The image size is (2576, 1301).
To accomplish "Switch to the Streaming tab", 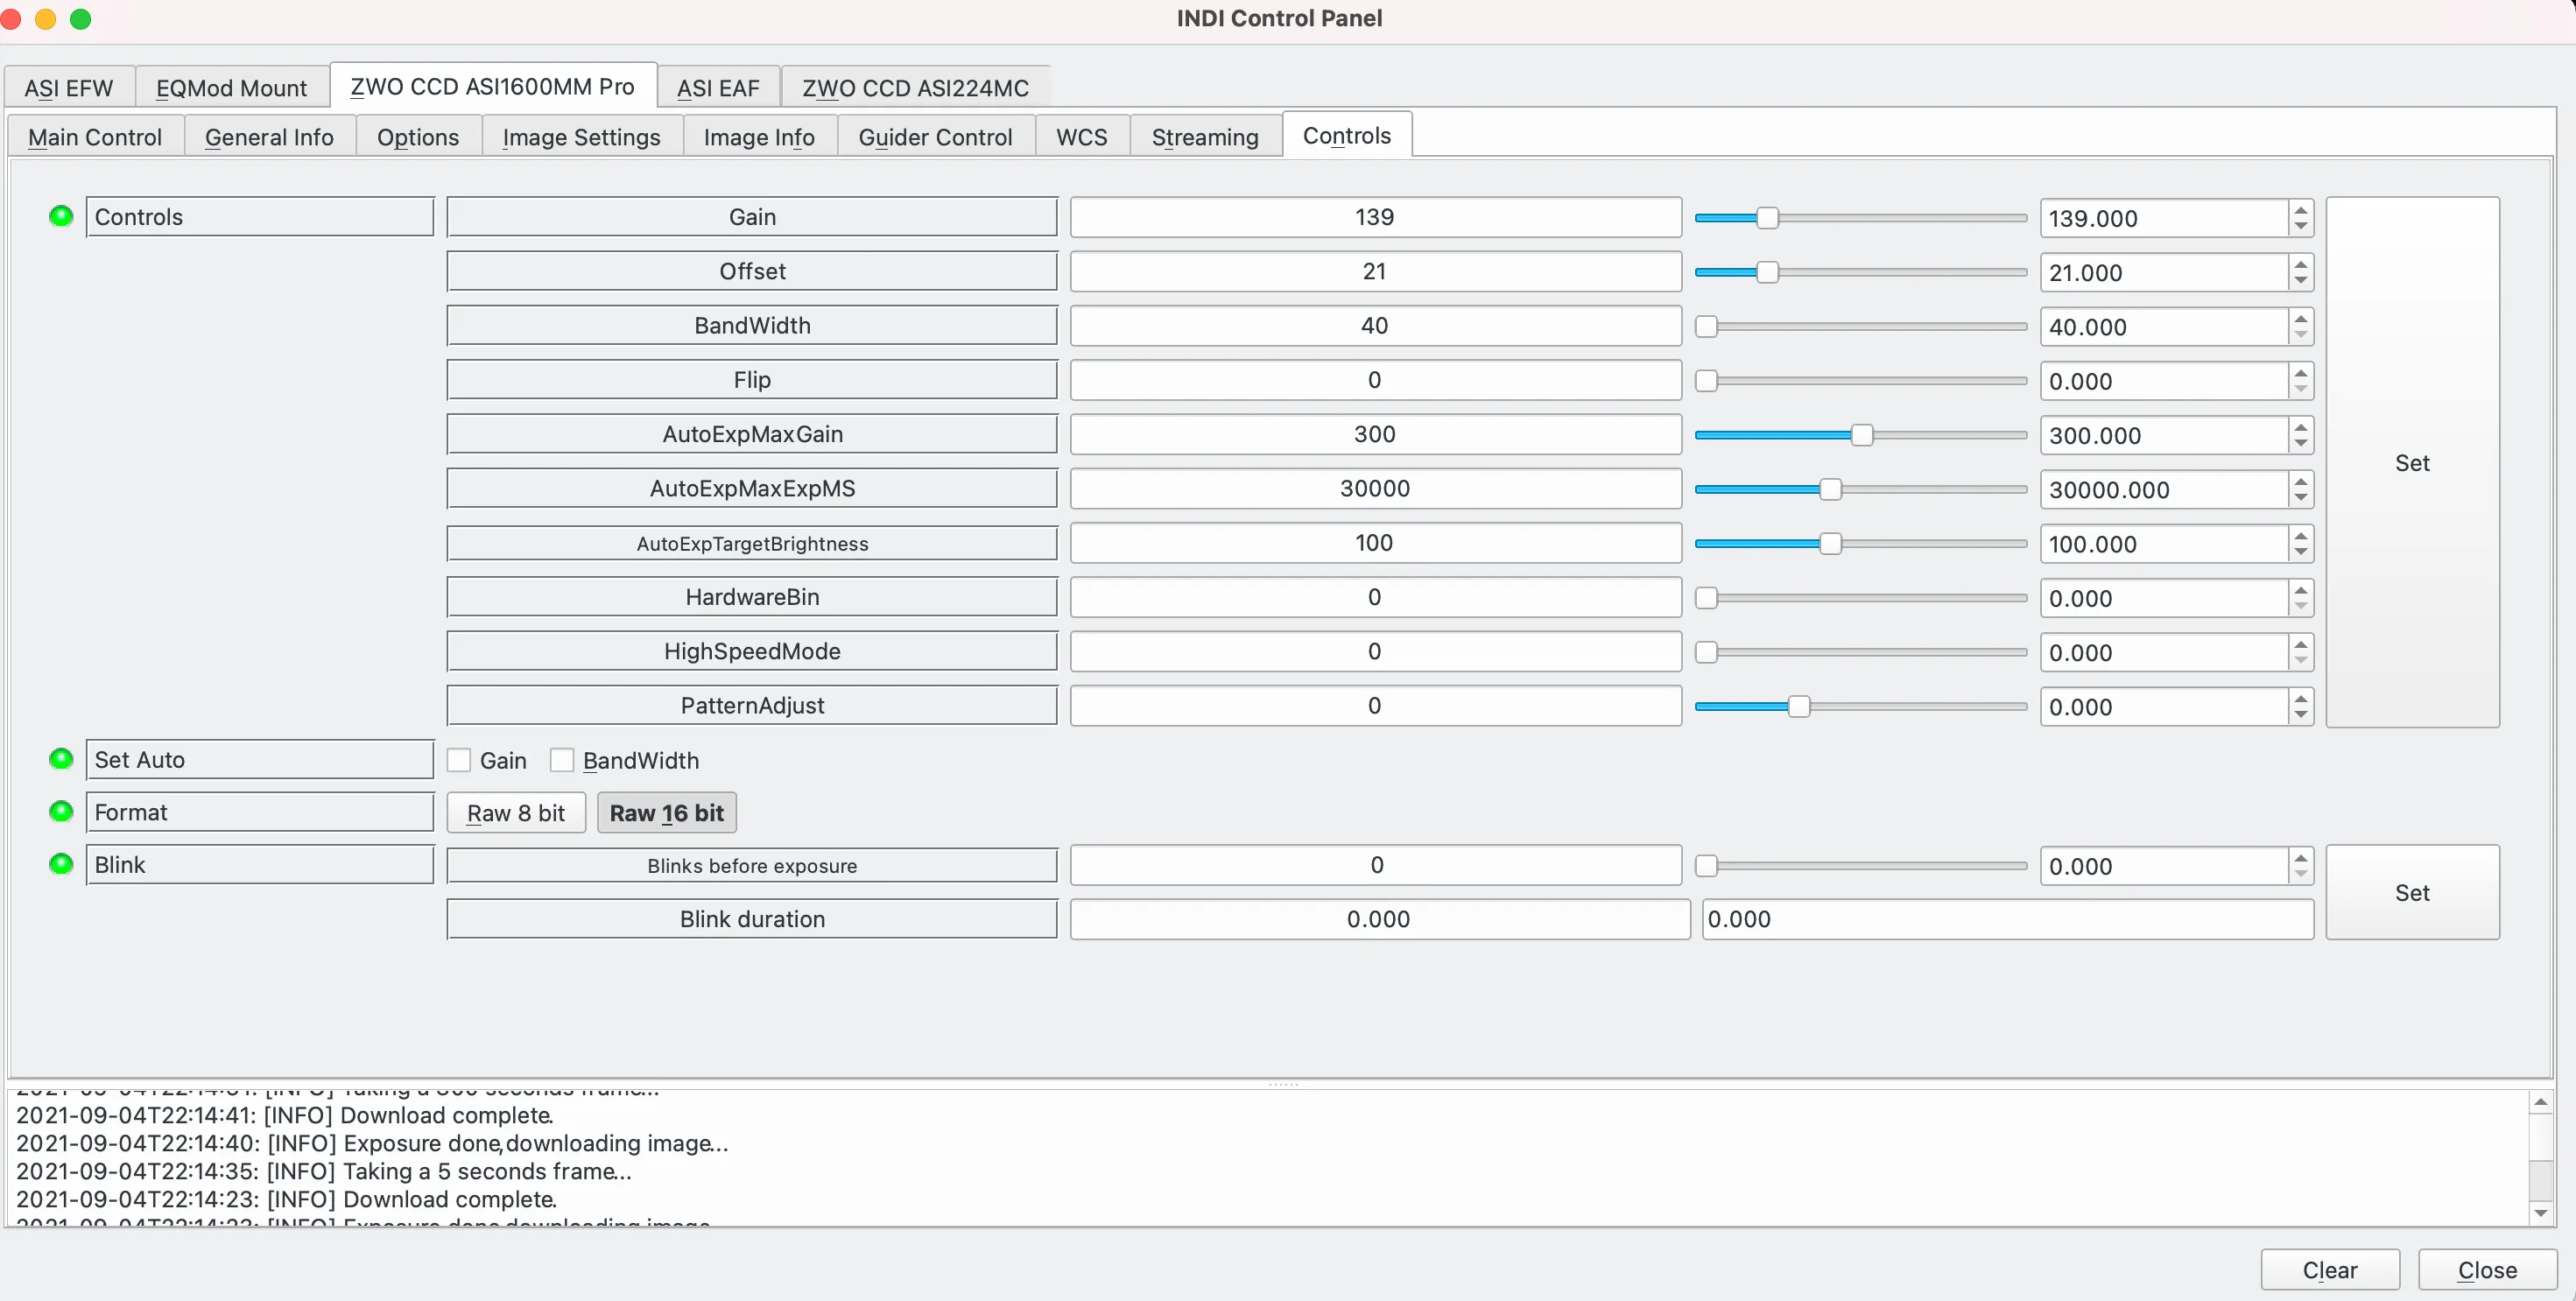I will point(1205,137).
